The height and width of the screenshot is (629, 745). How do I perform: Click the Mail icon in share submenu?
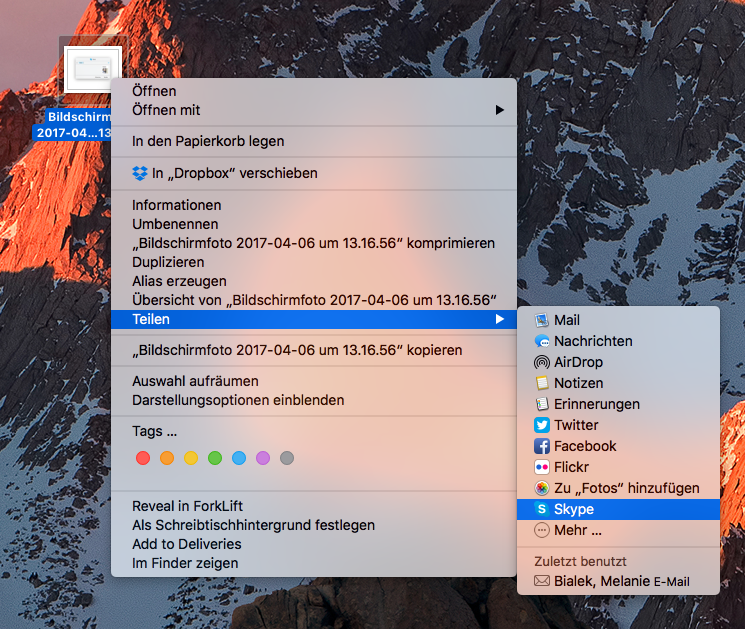click(542, 320)
